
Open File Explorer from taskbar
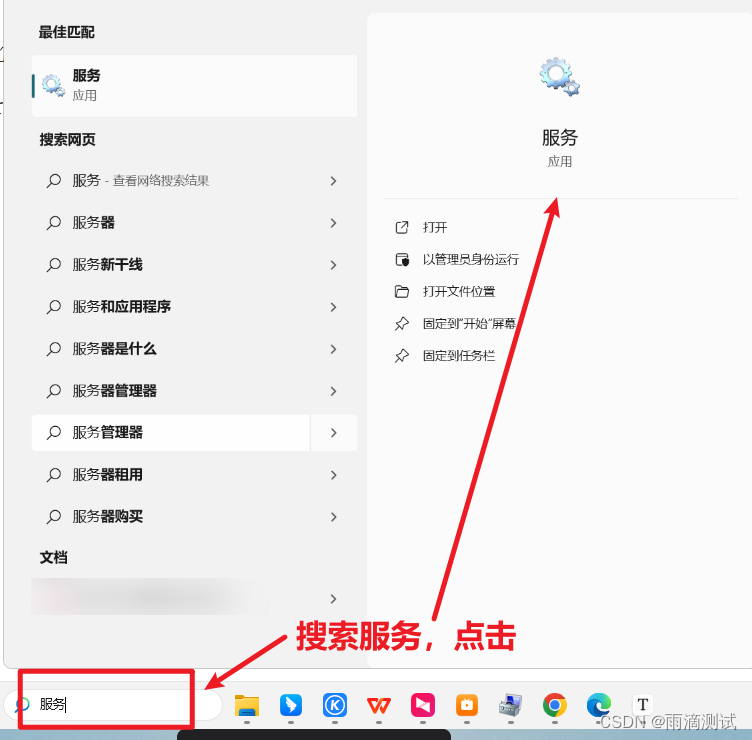click(x=247, y=705)
